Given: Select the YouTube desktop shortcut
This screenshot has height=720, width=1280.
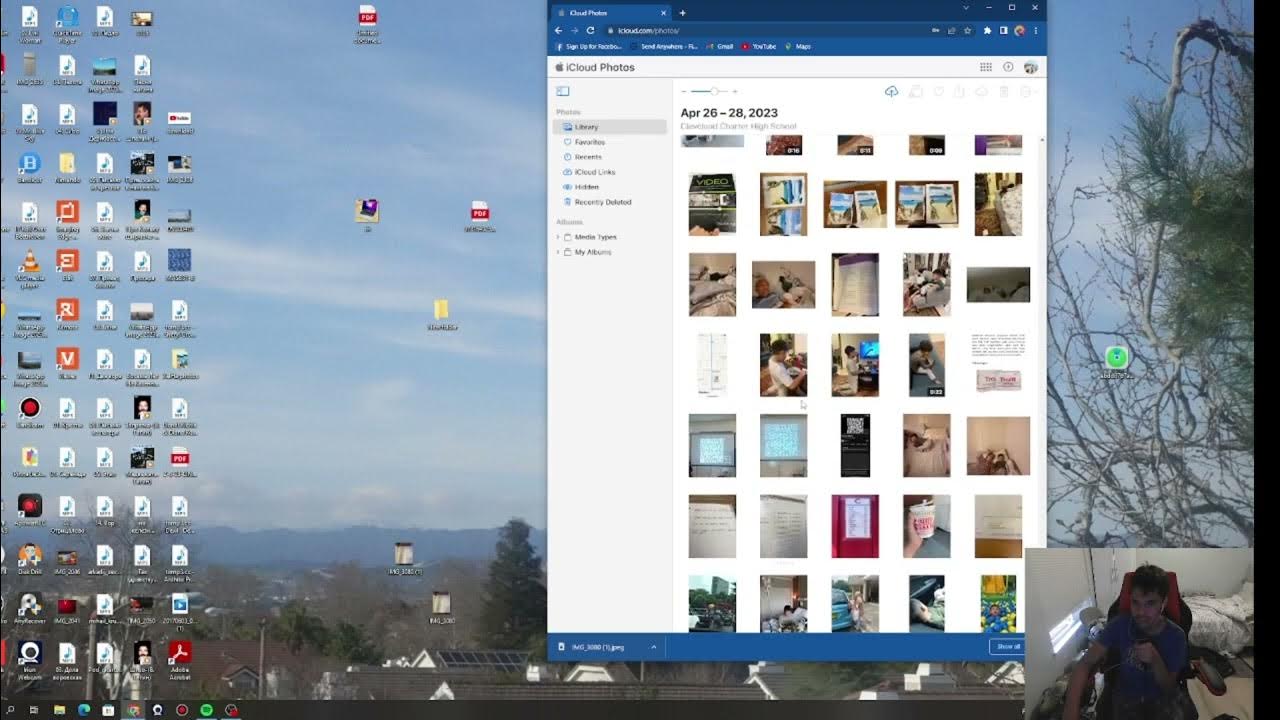Looking at the screenshot, I should [x=180, y=121].
